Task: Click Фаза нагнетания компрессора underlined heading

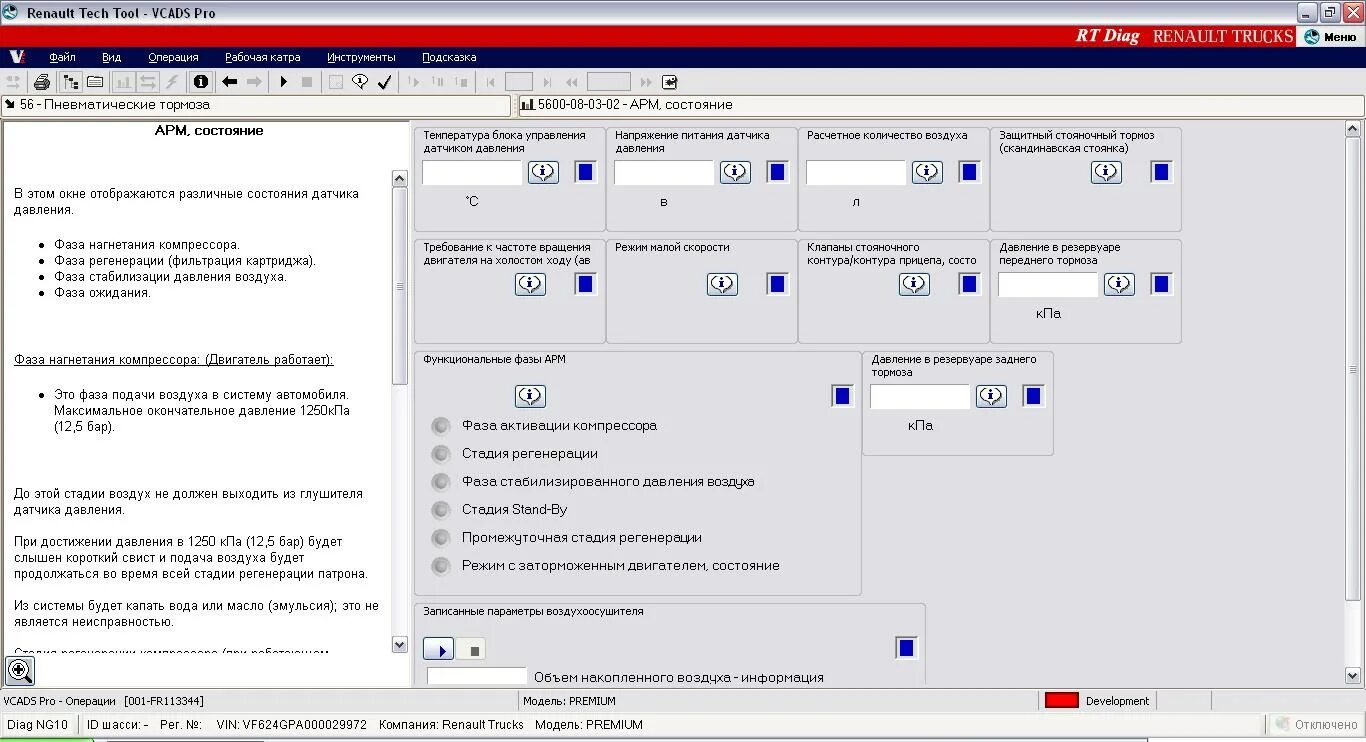Action: point(174,359)
